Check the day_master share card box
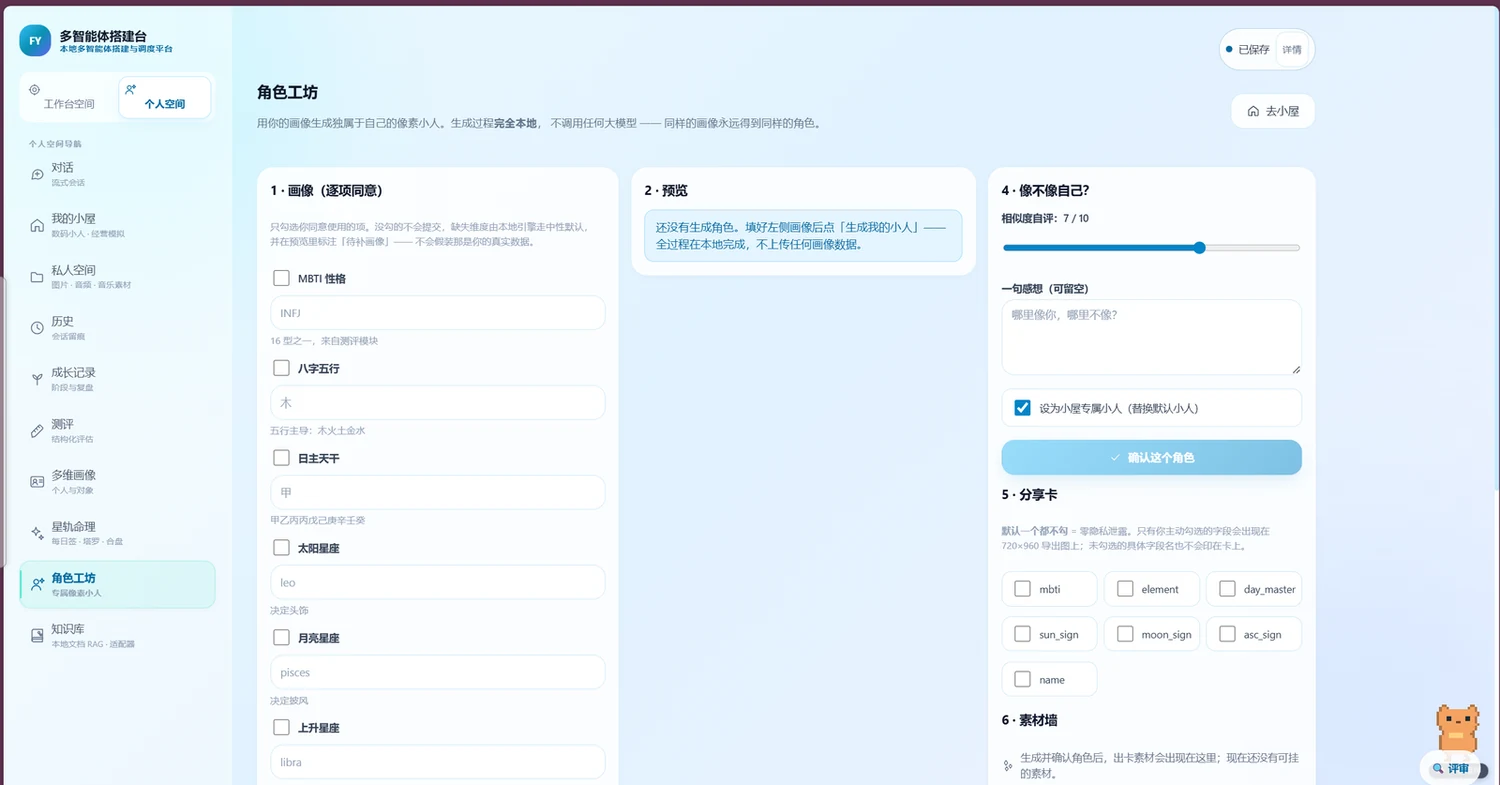Image resolution: width=1500 pixels, height=785 pixels. point(1227,589)
